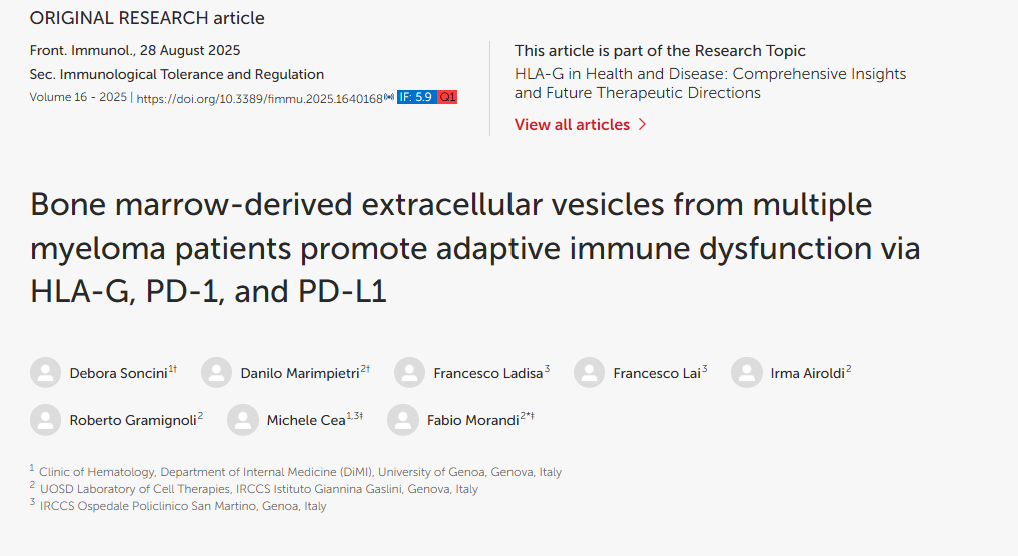The height and width of the screenshot is (556, 1018).
Task: Click Francesco Lai's profile avatar
Action: coord(590,373)
